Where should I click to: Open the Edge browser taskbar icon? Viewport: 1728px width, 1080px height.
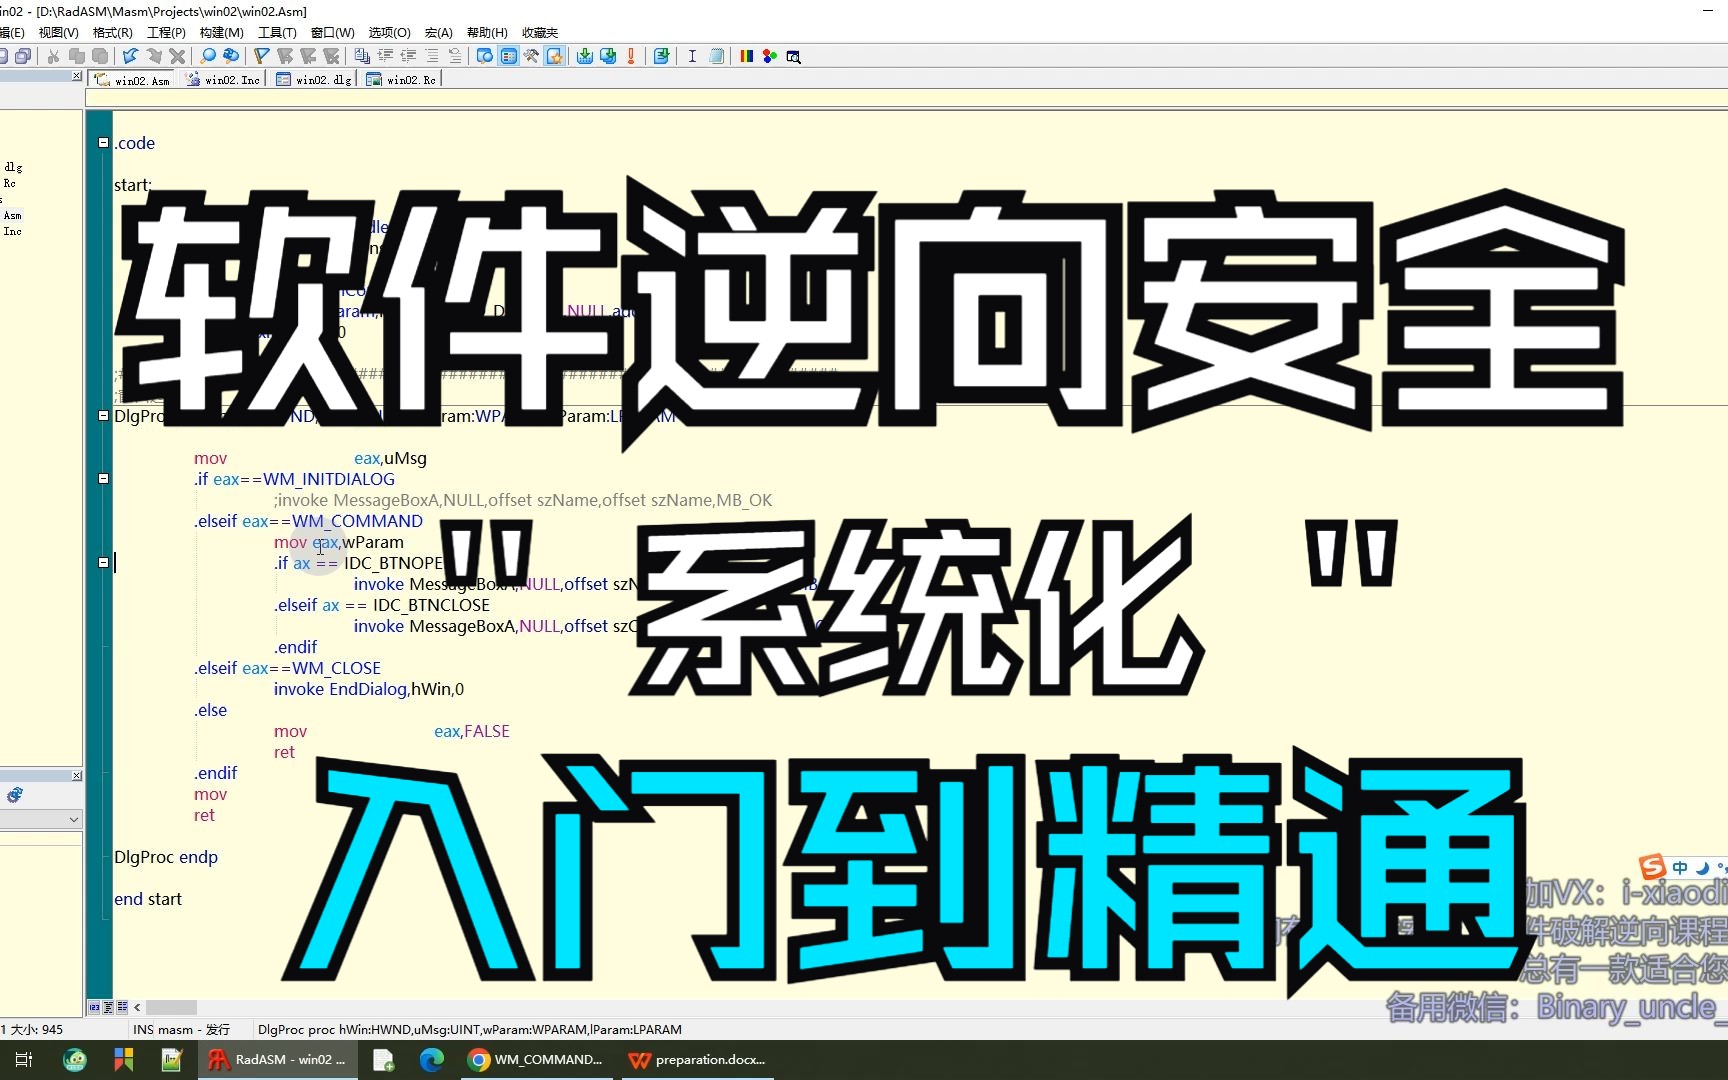tap(432, 1059)
